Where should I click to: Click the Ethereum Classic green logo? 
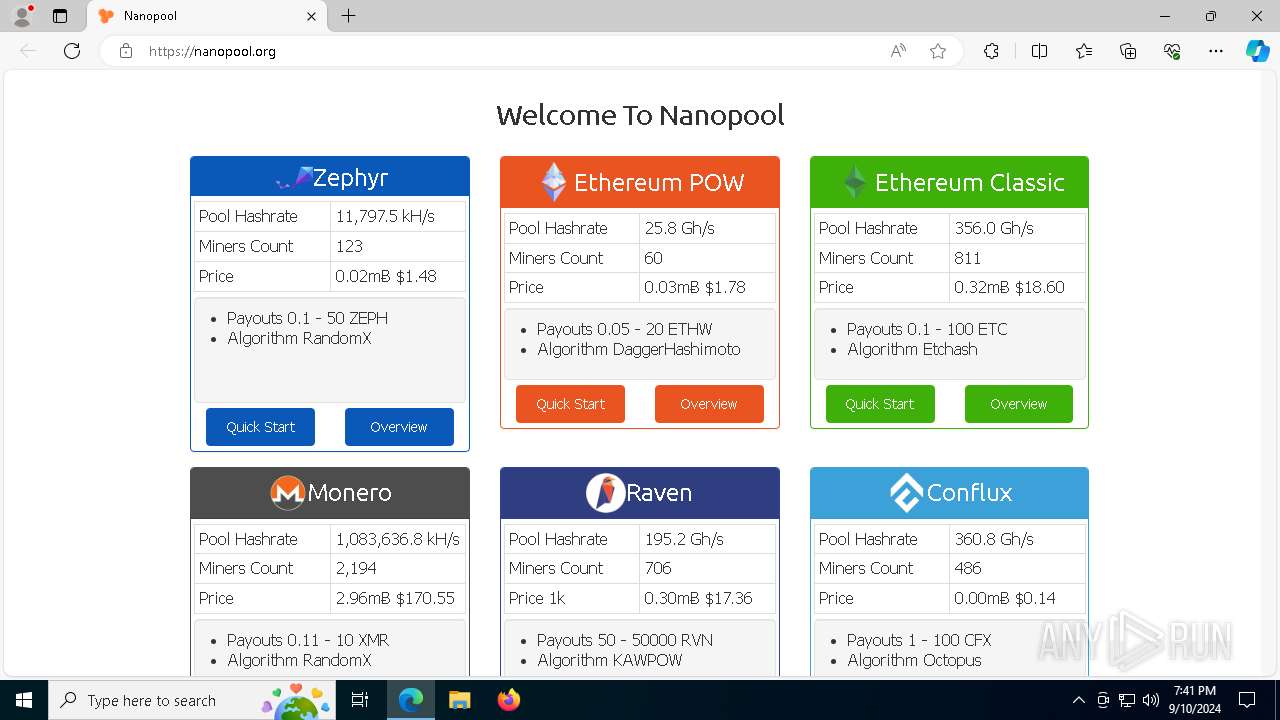[854, 182]
